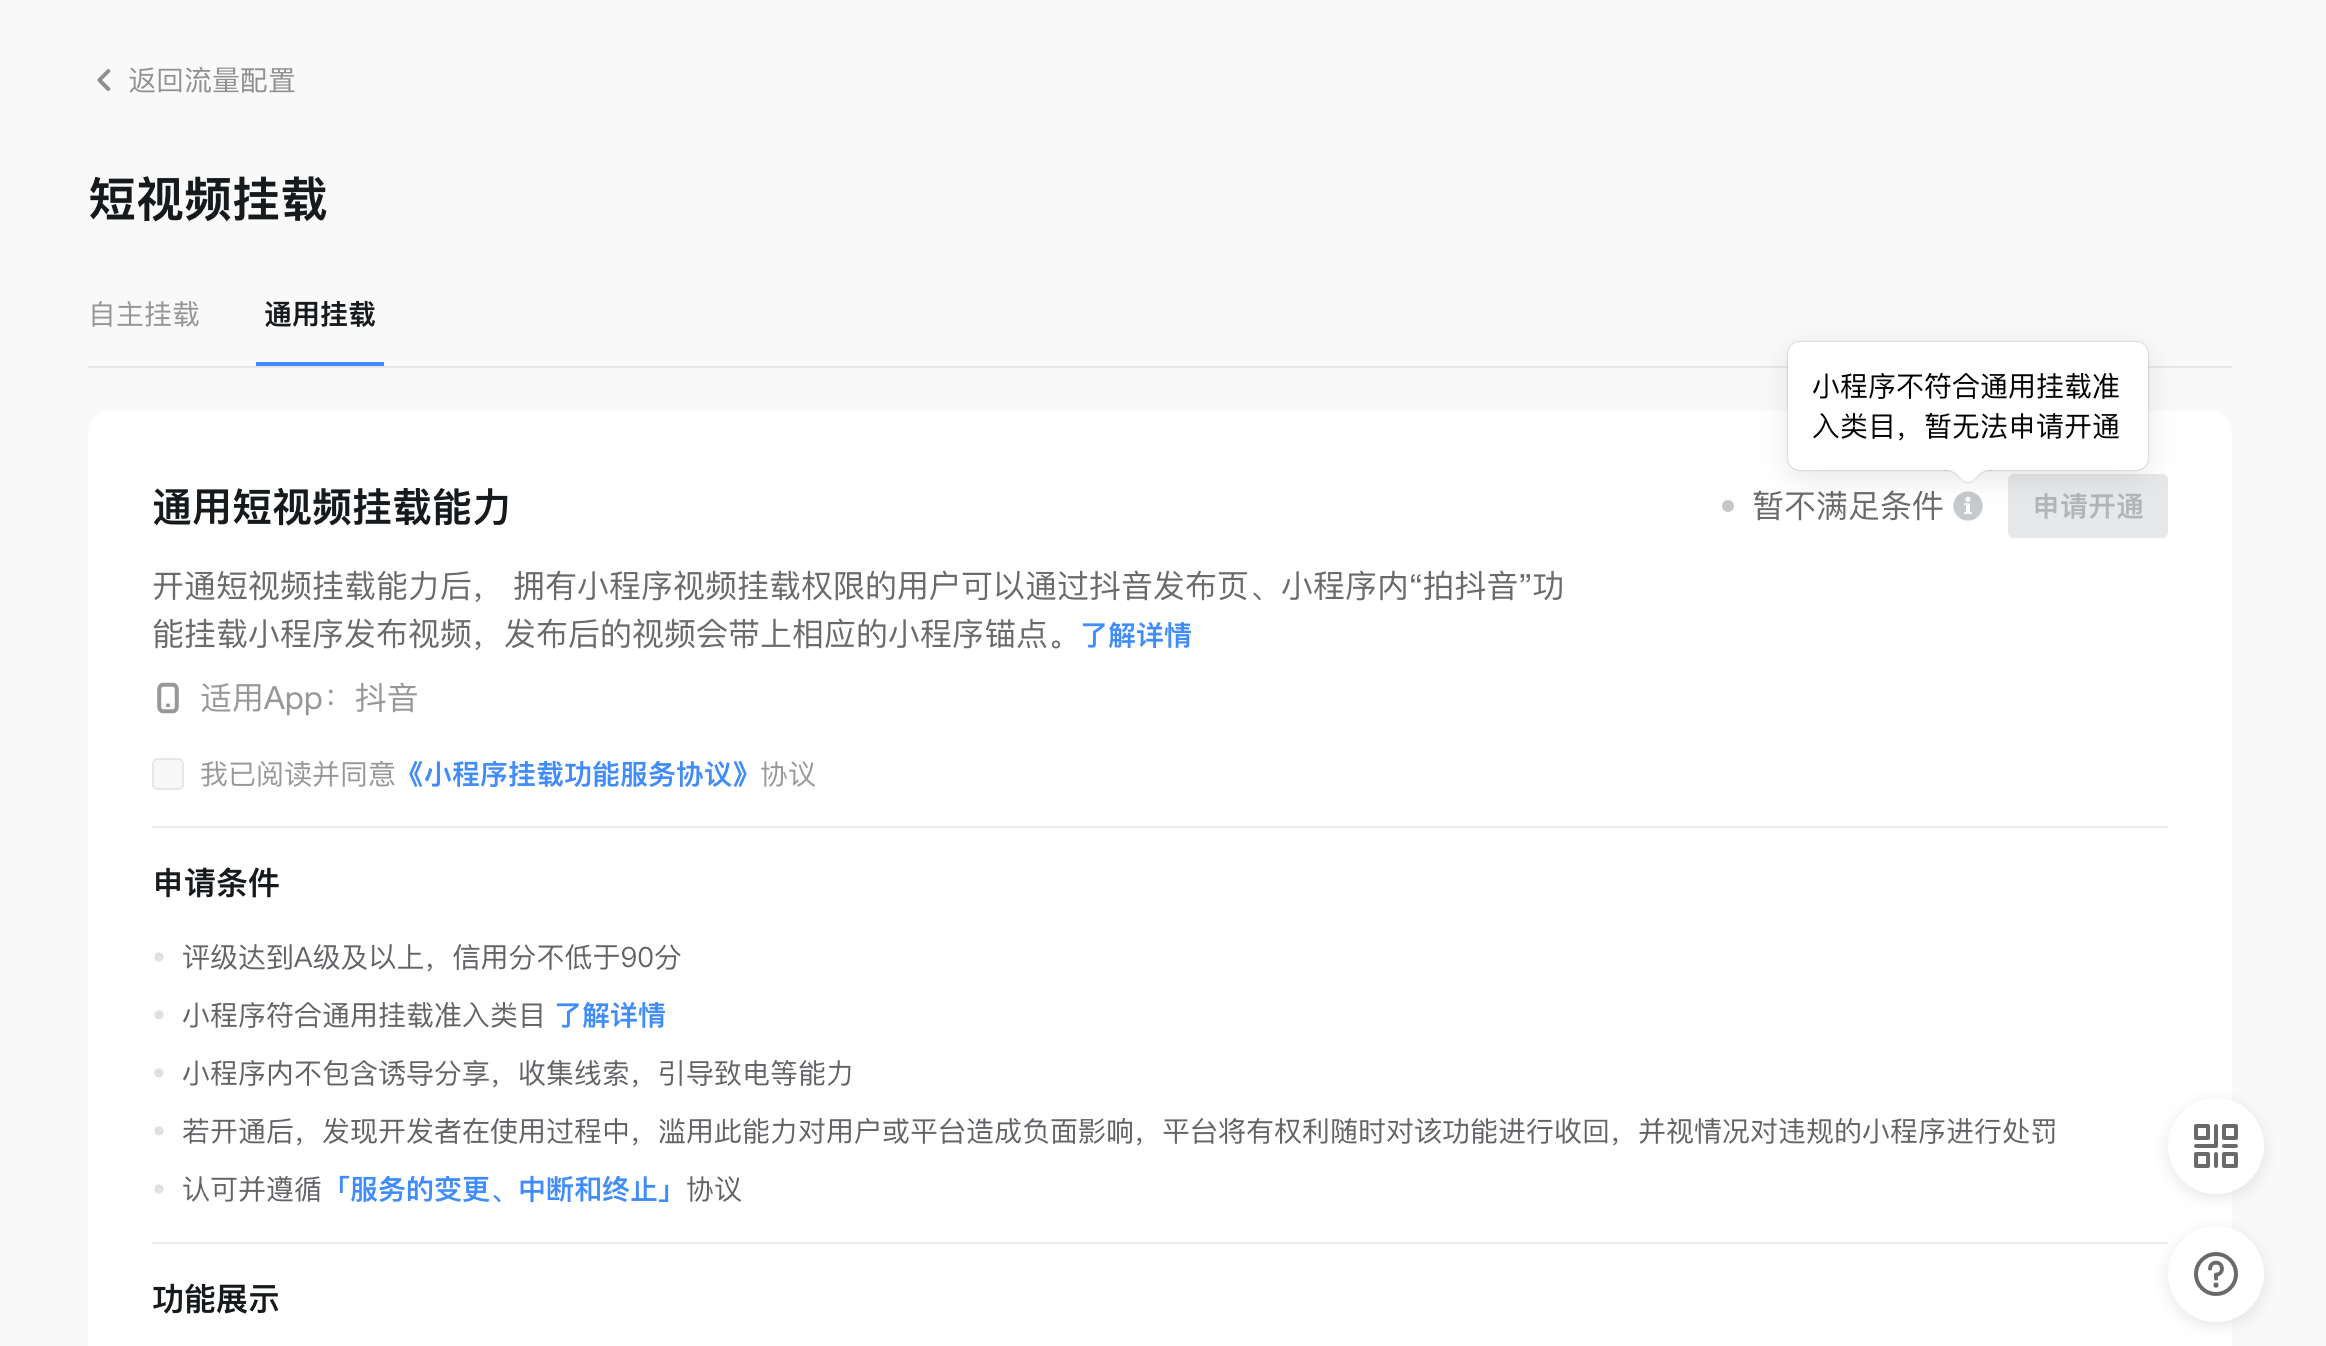Click the 申请开通 button
The width and height of the screenshot is (2326, 1346).
tap(2087, 506)
